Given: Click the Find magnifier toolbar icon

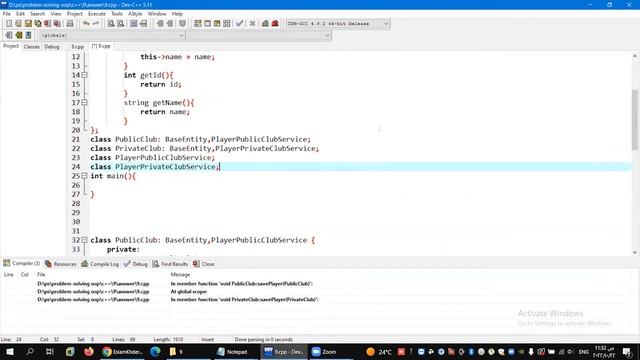Looking at the screenshot, I should [111, 24].
